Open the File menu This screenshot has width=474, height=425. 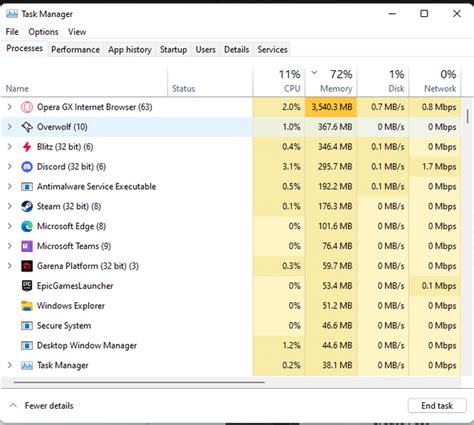12,32
